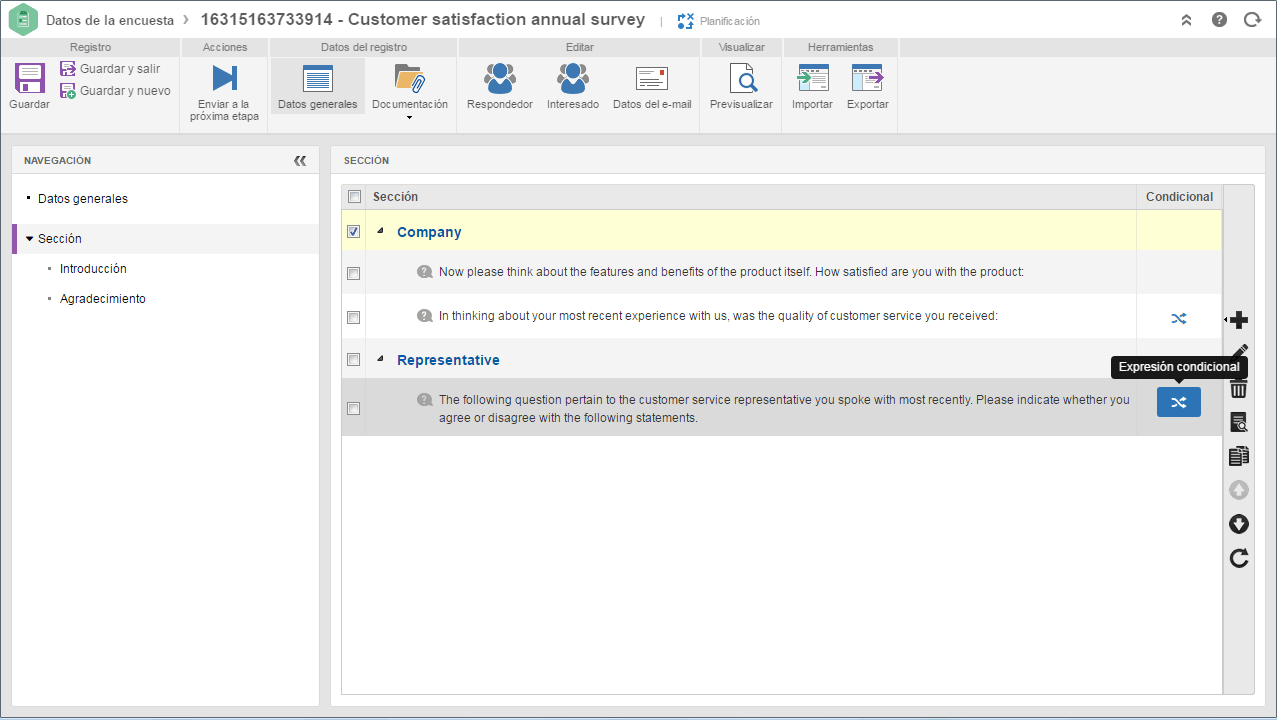Open Datos del e-mail

[x=652, y=86]
